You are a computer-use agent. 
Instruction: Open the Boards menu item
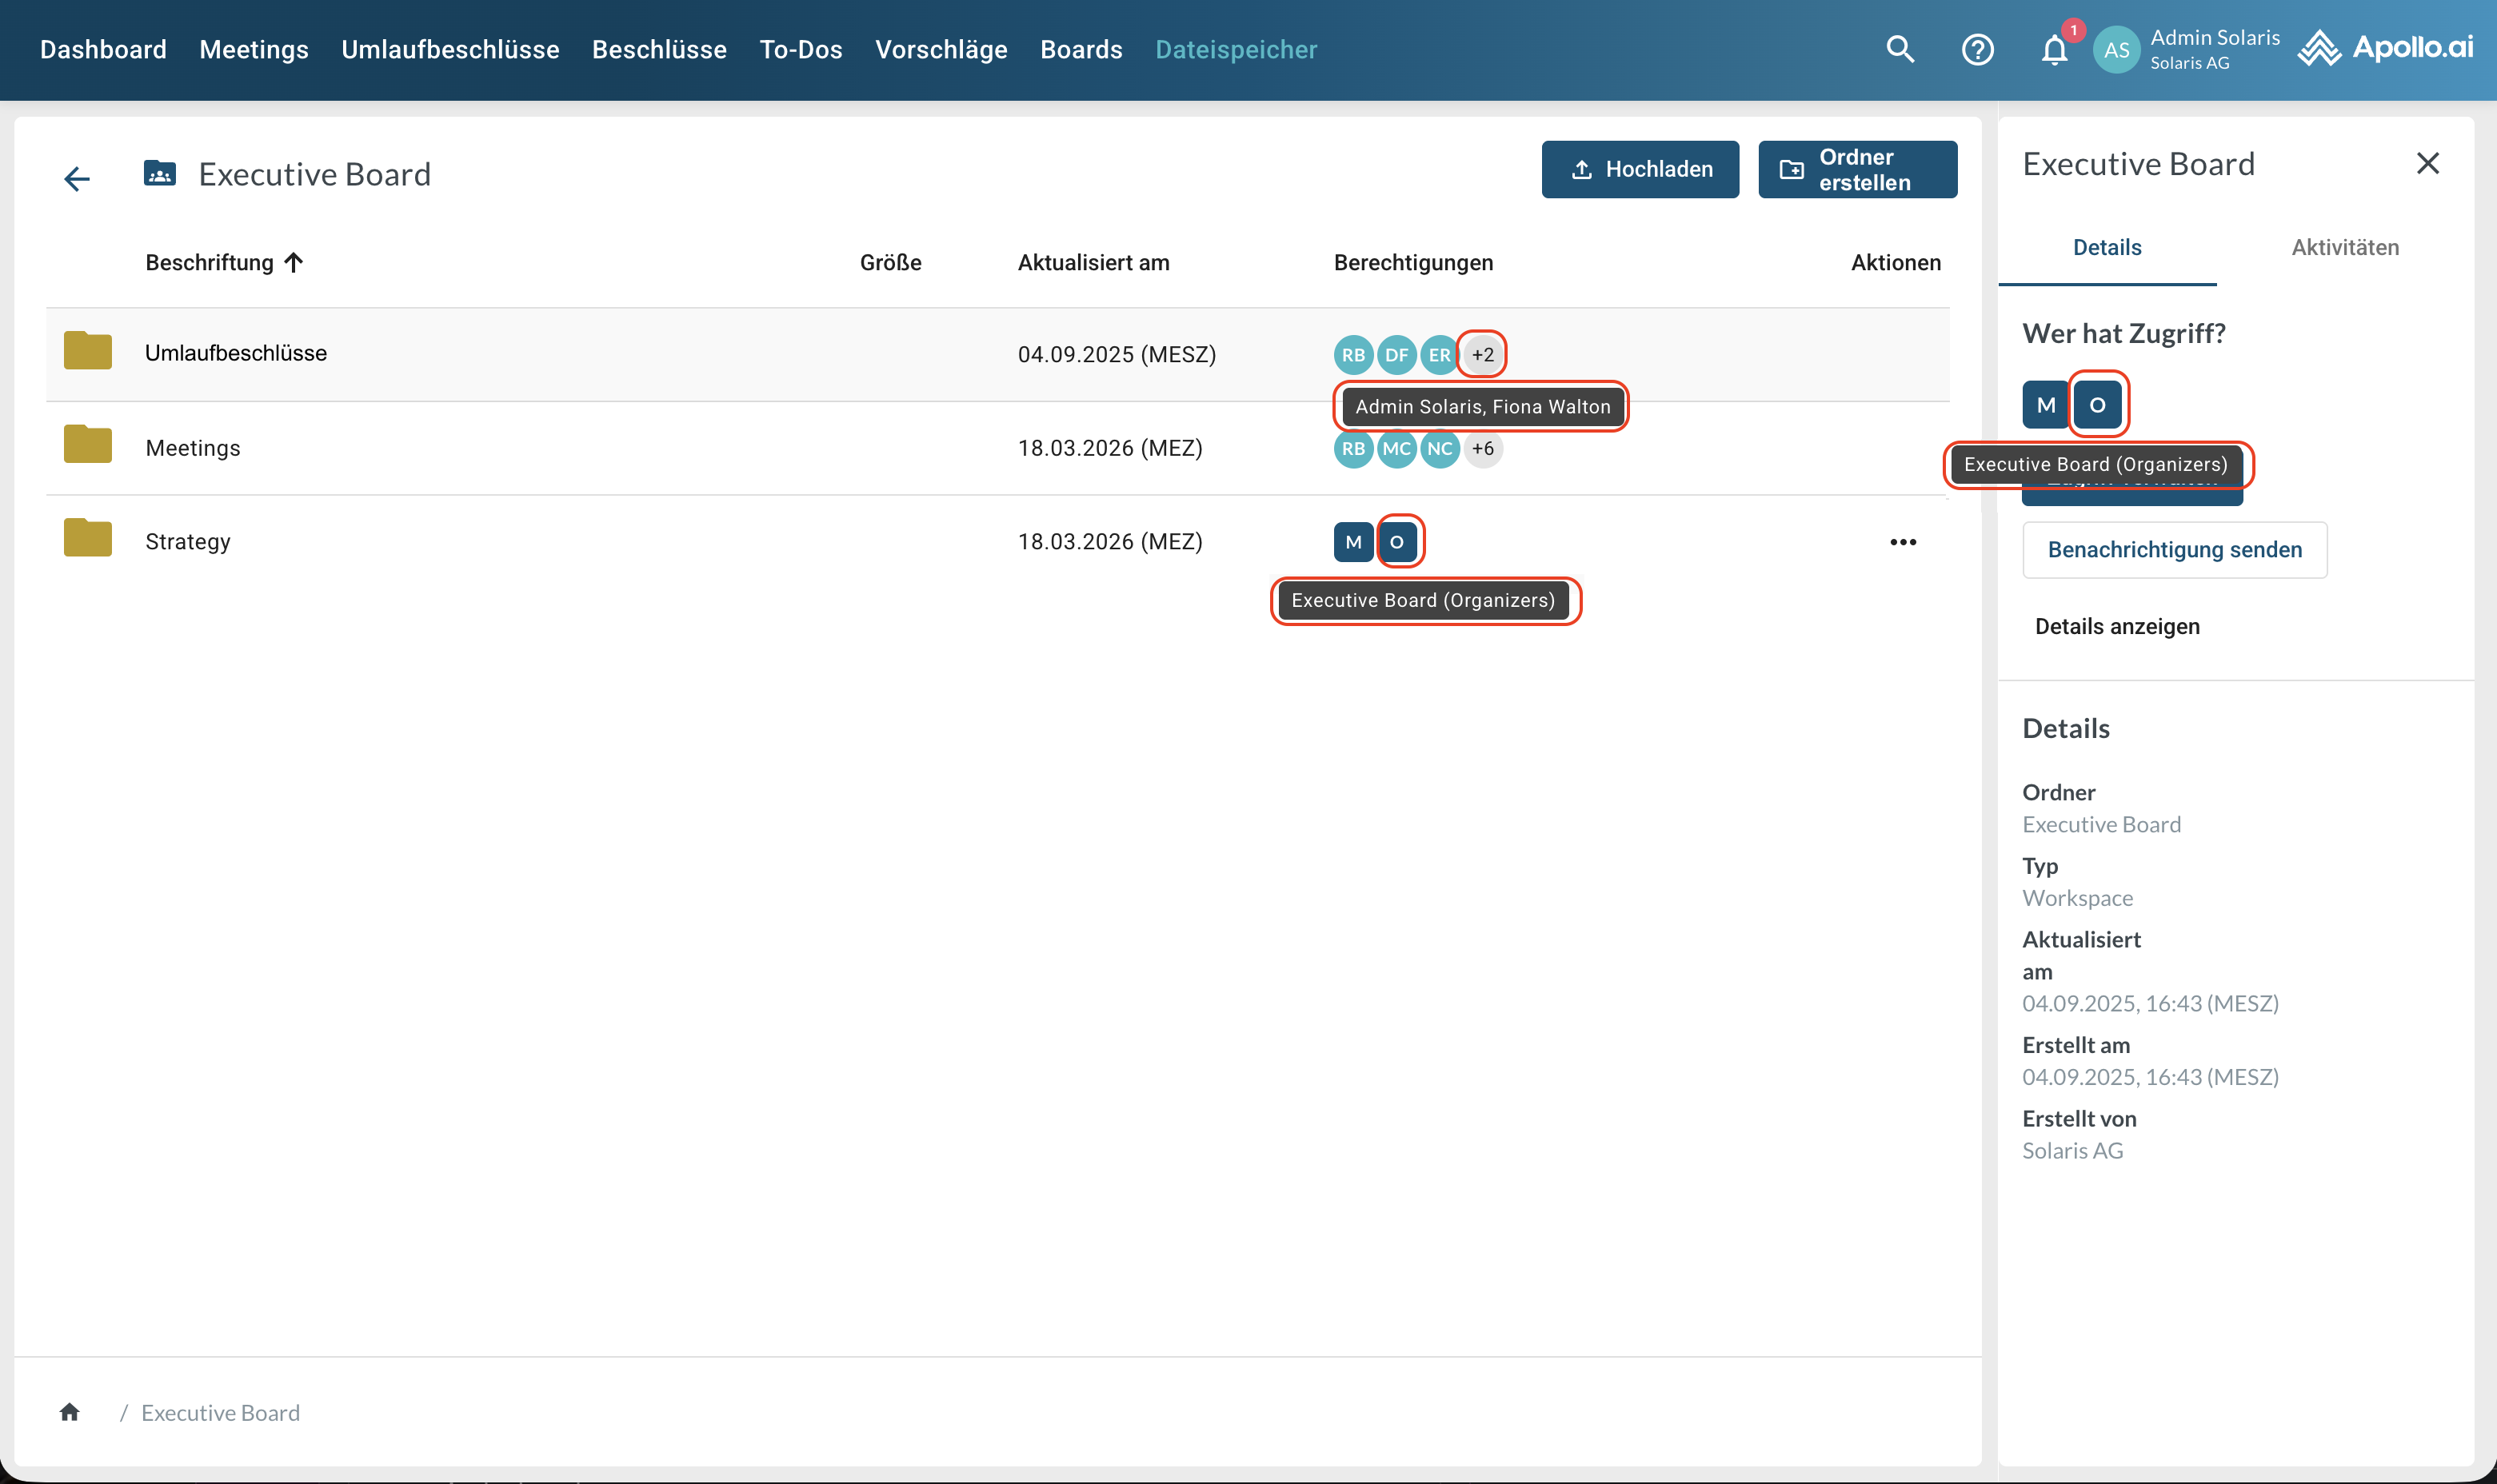pos(1080,49)
